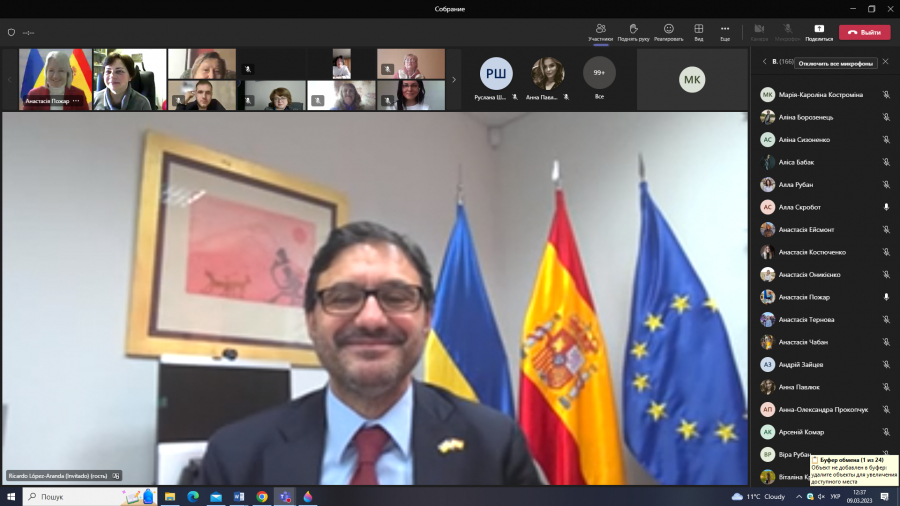Screen dimensions: 900x506
Task: Click the АЗ avatar of Андрій Зайцев
Action: [767, 364]
